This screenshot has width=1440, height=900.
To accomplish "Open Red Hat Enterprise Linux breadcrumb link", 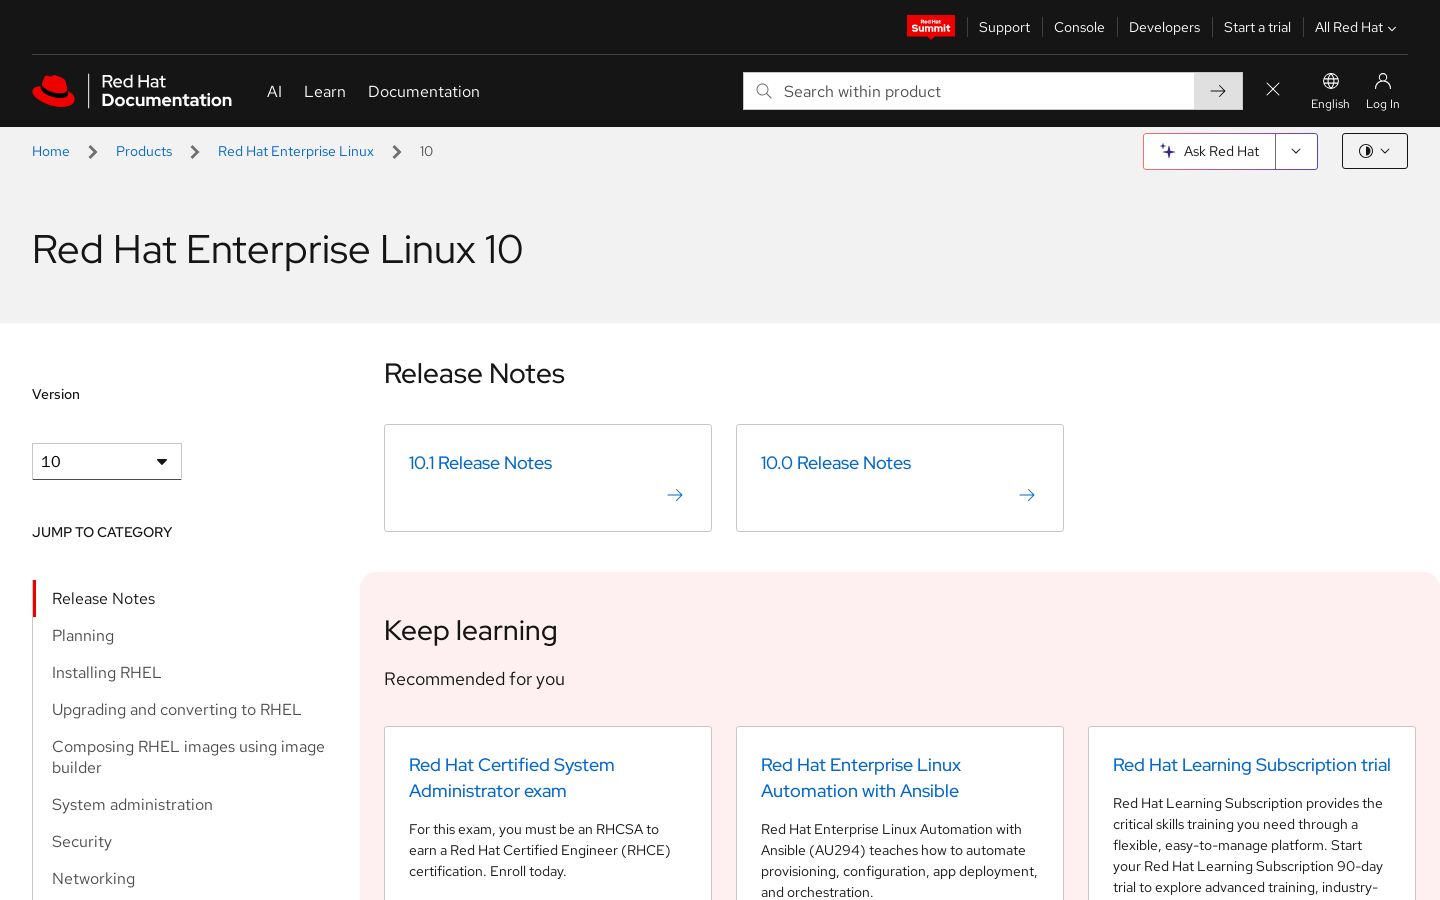I will [x=296, y=151].
